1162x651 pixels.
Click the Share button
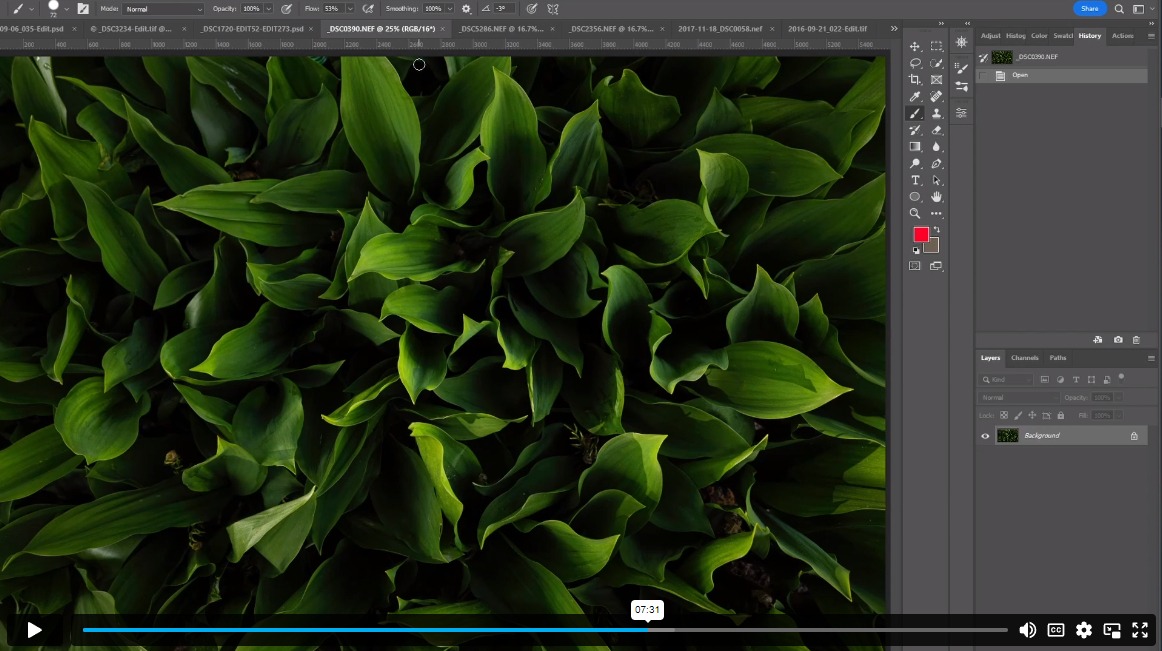click(1089, 8)
